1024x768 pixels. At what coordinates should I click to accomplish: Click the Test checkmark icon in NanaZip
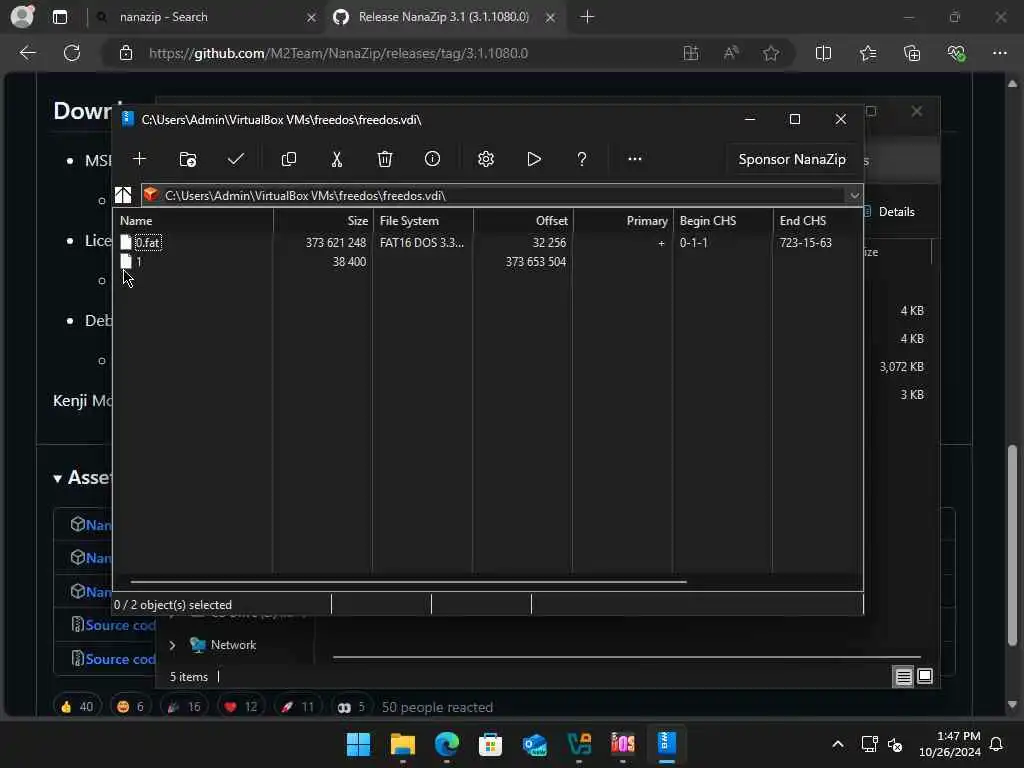[236, 159]
